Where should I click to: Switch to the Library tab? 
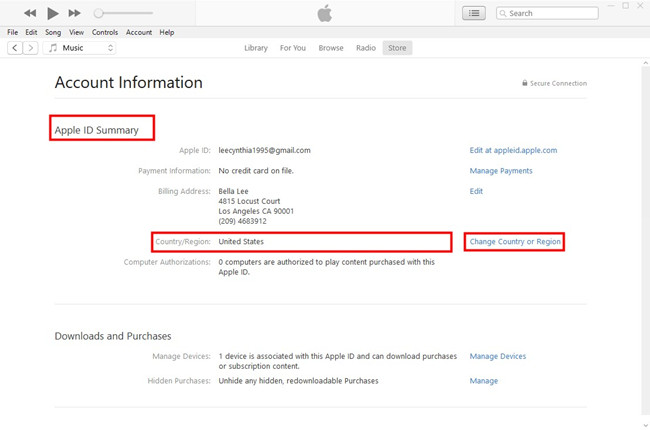coord(256,48)
